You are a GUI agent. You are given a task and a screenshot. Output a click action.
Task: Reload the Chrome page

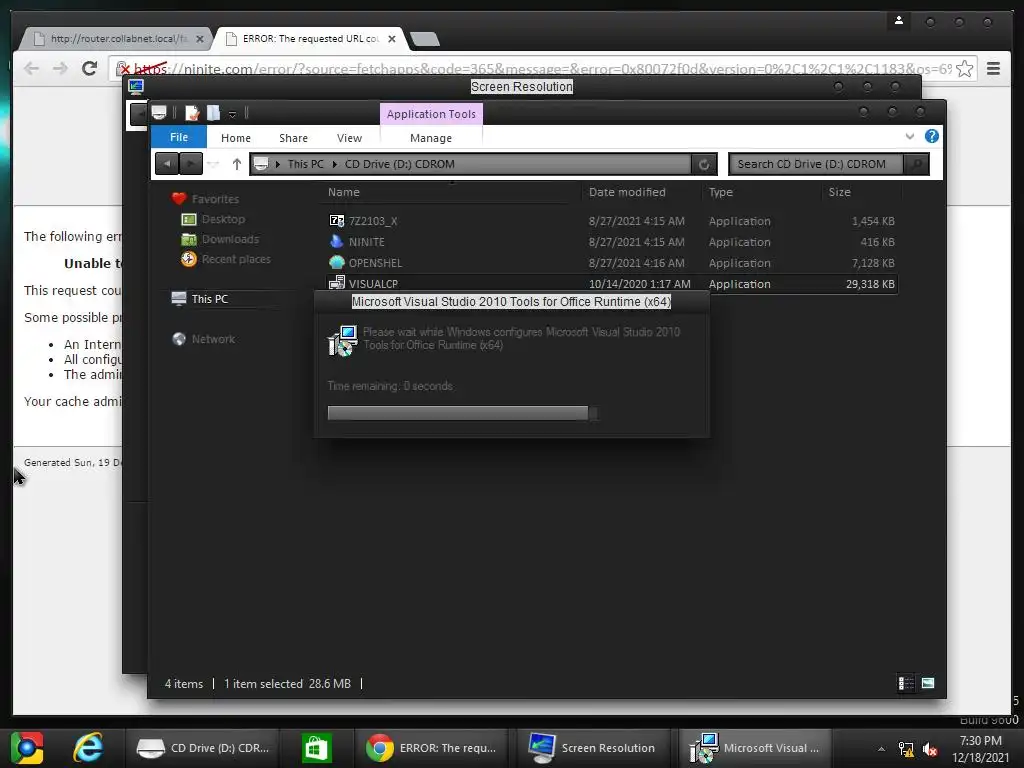[89, 68]
